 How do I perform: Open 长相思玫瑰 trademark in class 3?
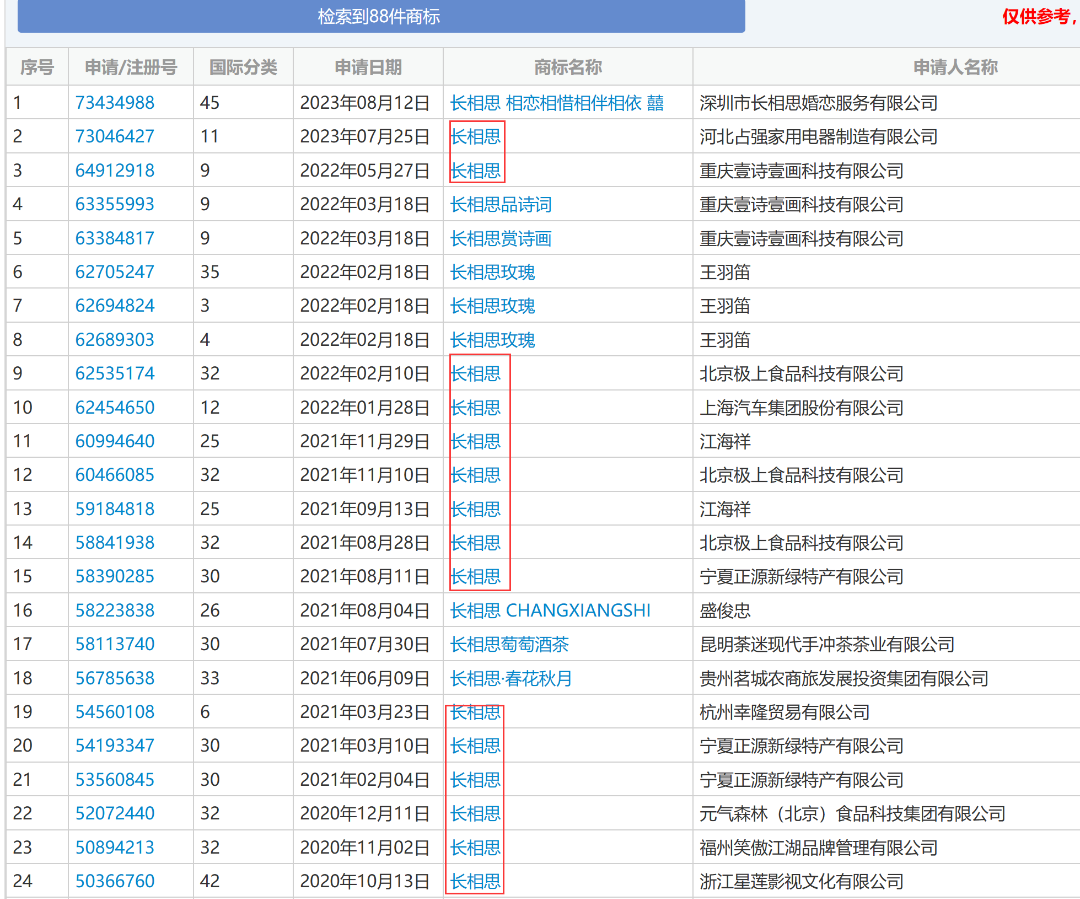click(x=492, y=306)
